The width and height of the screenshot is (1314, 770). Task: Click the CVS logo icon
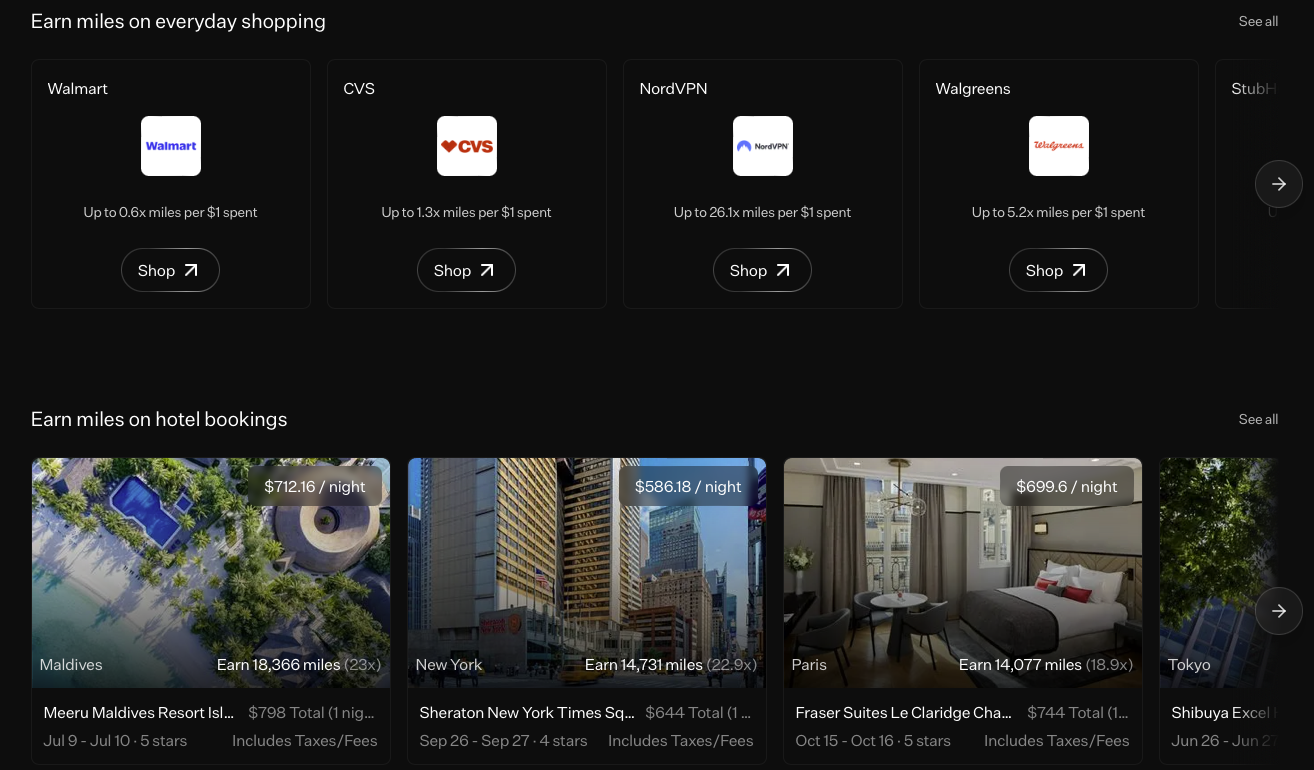(x=467, y=146)
